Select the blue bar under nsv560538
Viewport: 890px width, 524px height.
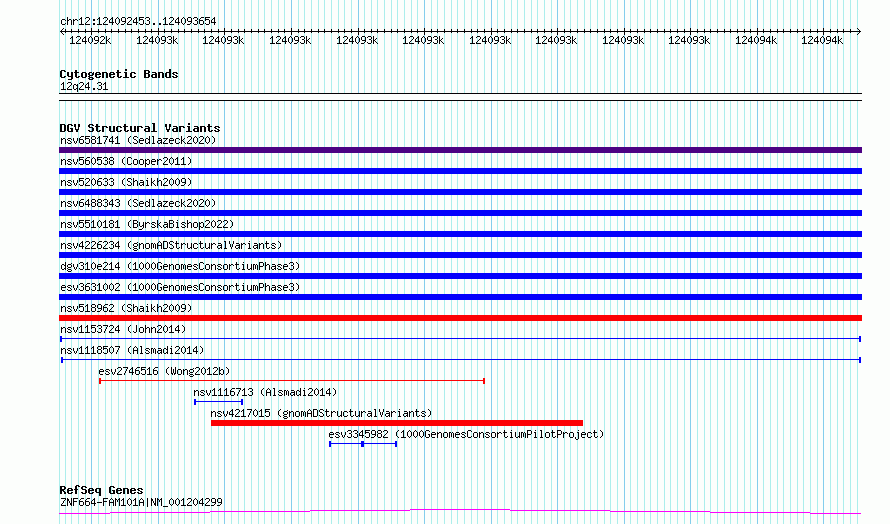[460, 171]
